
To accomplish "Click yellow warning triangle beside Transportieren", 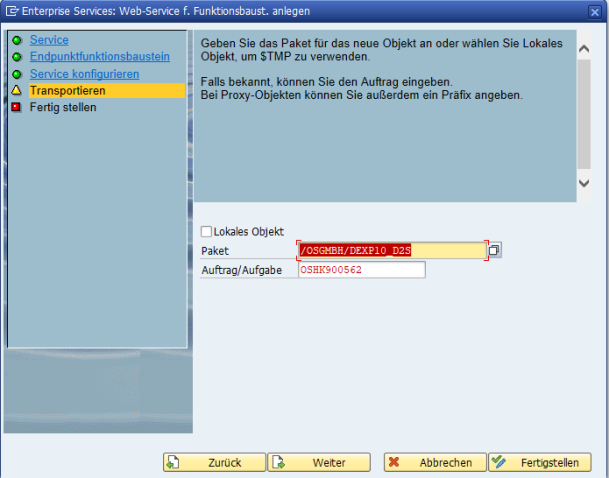I will 17,91.
